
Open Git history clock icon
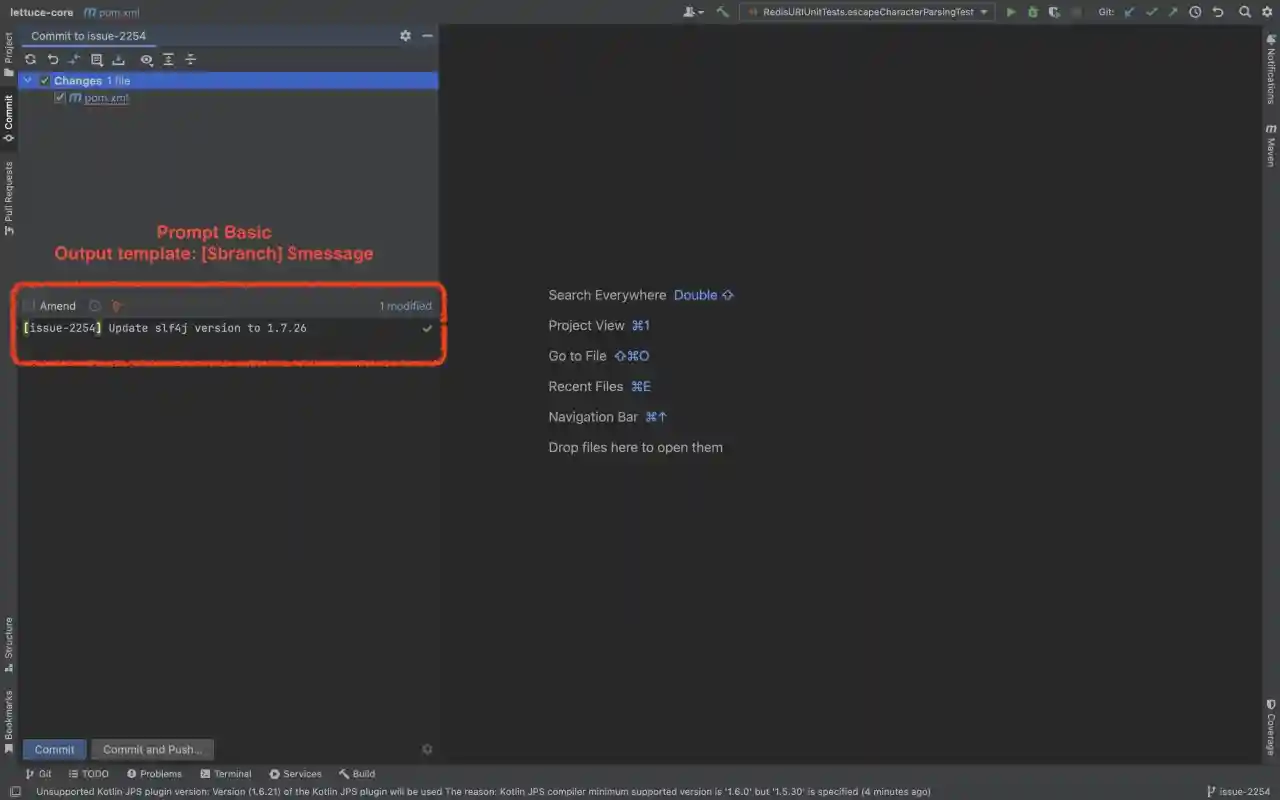(x=1195, y=12)
